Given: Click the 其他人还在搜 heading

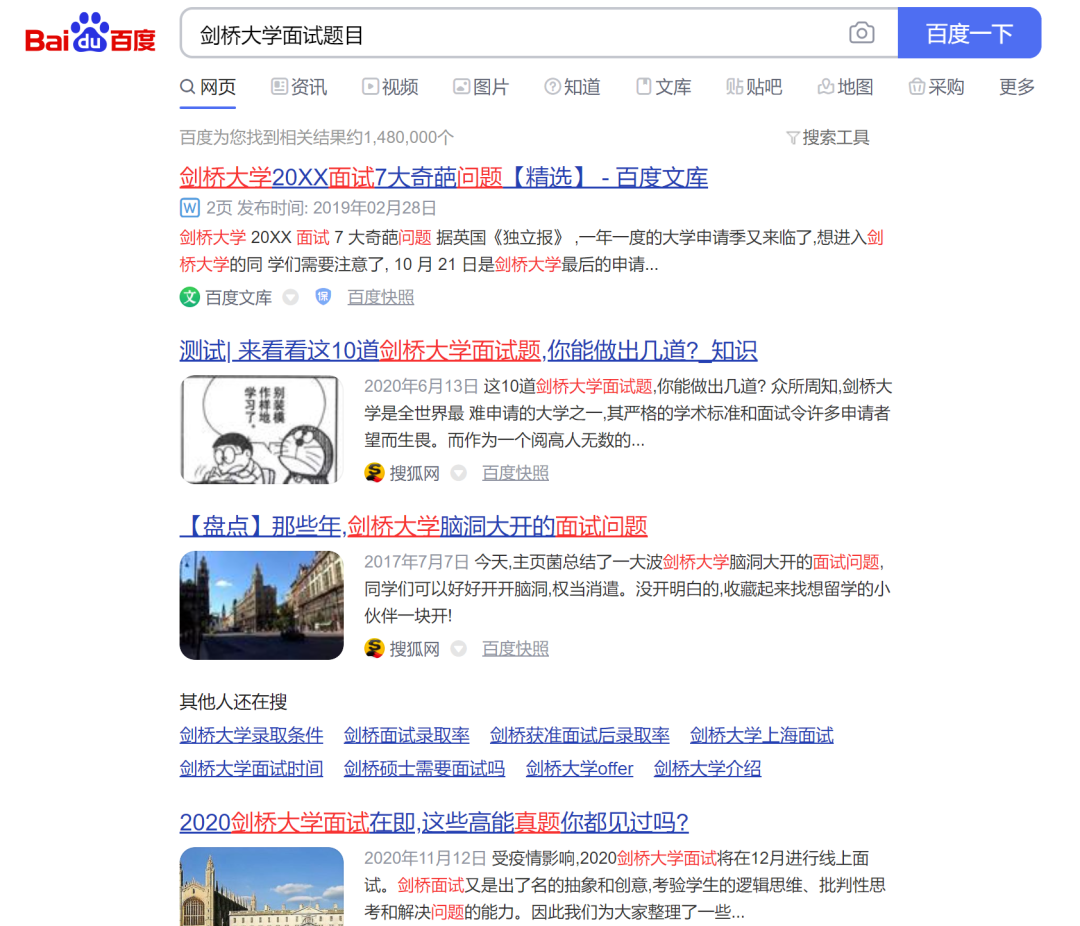Looking at the screenshot, I should click(233, 702).
